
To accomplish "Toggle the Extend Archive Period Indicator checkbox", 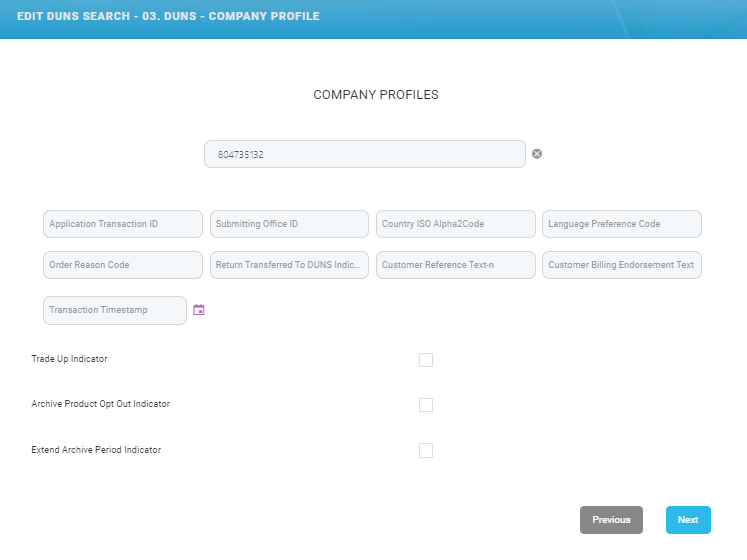I will pyautogui.click(x=426, y=450).
